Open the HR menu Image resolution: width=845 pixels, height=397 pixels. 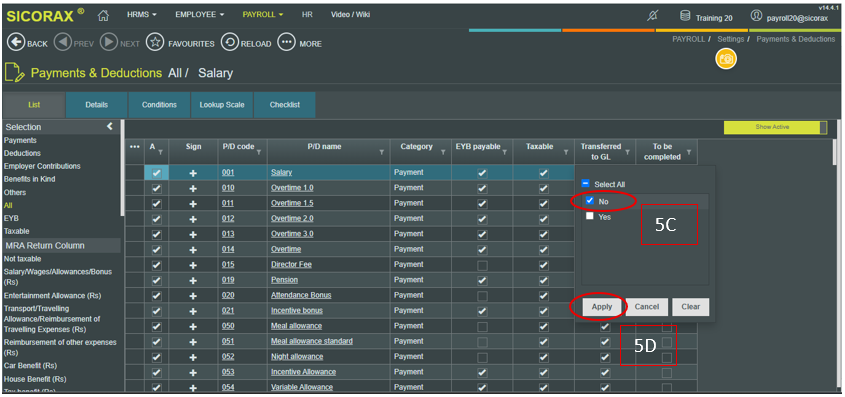pos(307,15)
